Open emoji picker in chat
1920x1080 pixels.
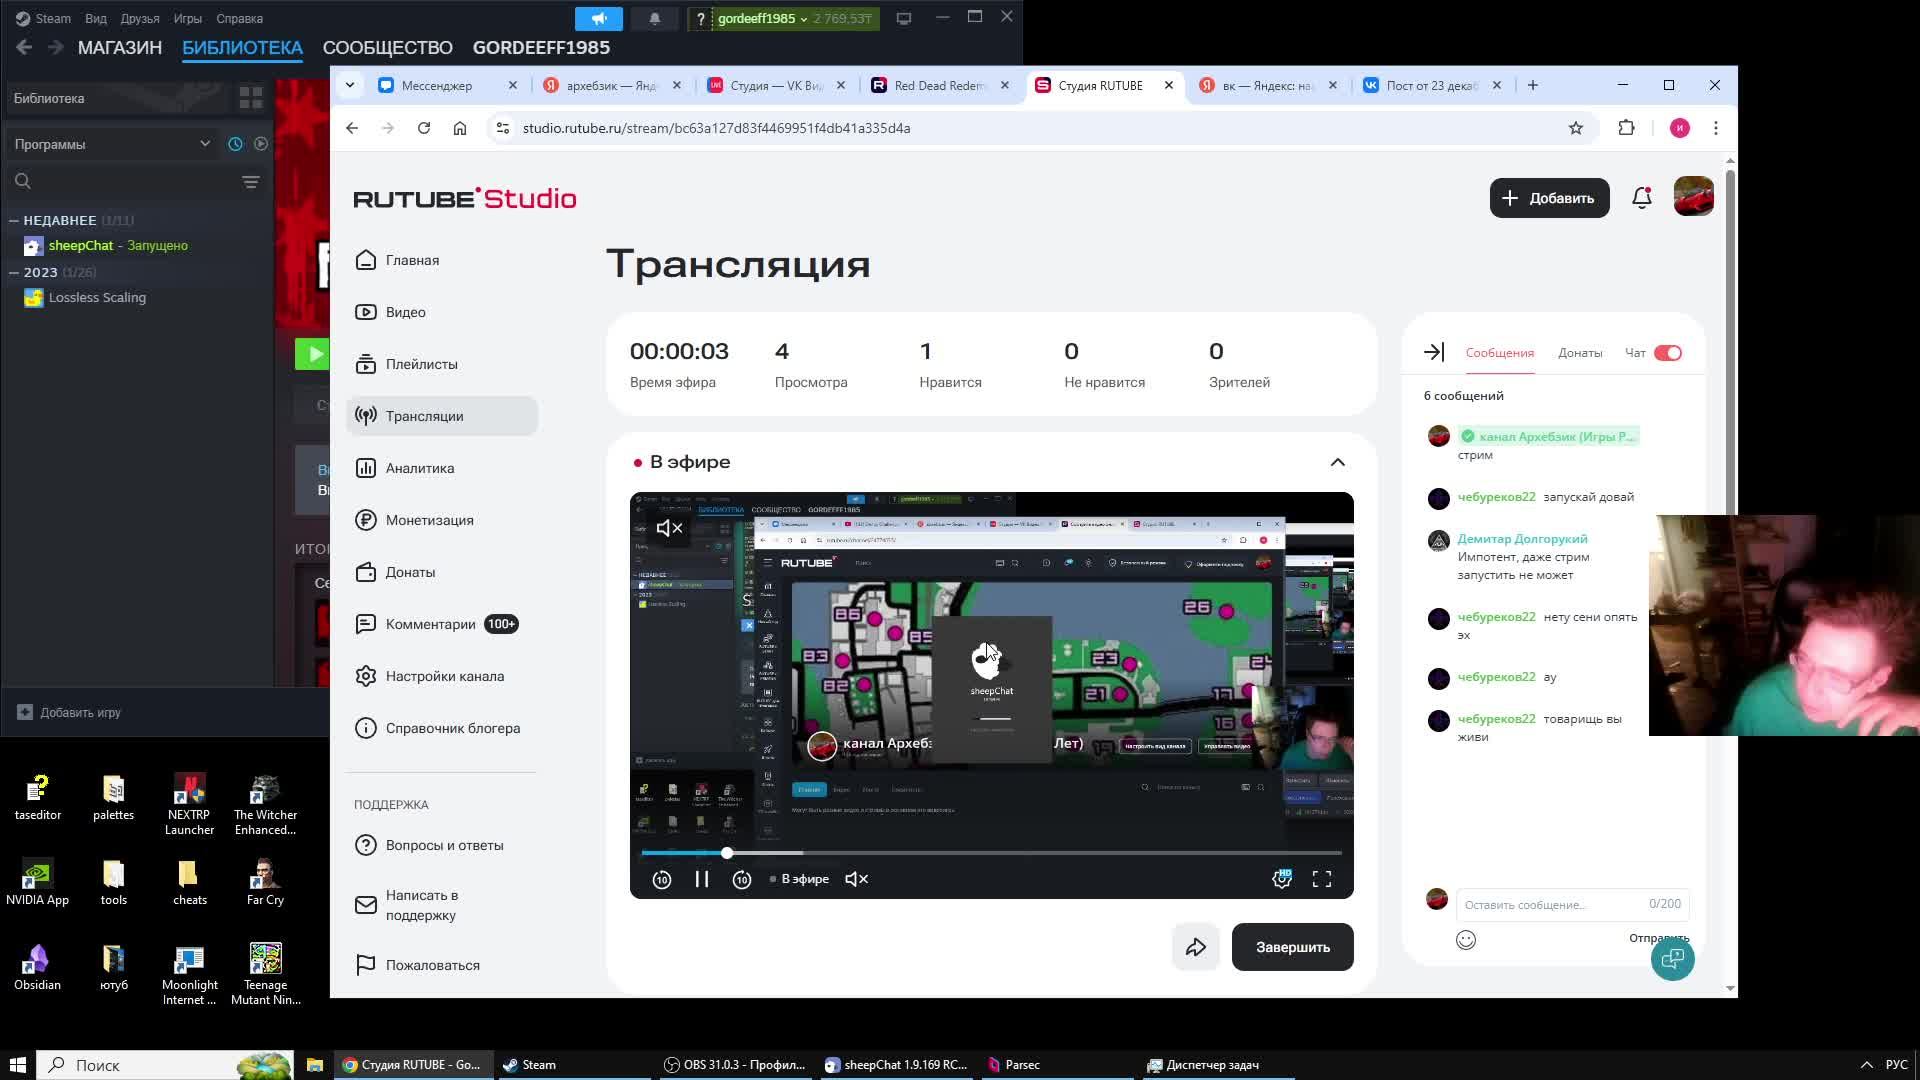(1466, 940)
